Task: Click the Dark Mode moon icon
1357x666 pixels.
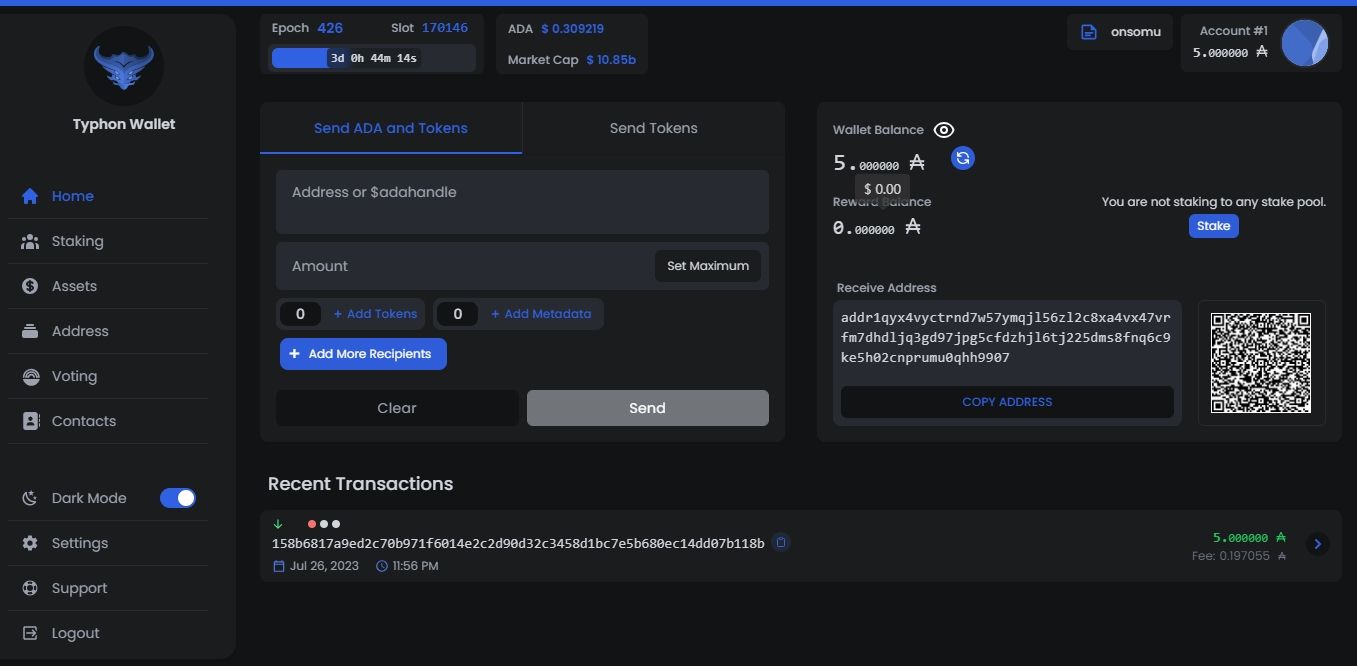Action: point(30,498)
